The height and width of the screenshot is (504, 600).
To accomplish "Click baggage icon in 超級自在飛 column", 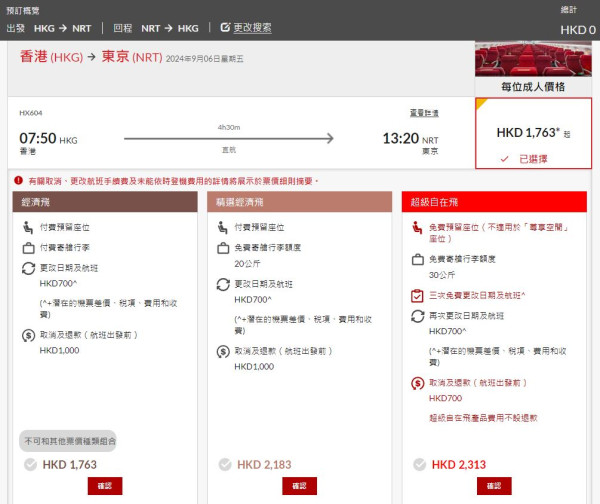I will pyautogui.click(x=417, y=259).
